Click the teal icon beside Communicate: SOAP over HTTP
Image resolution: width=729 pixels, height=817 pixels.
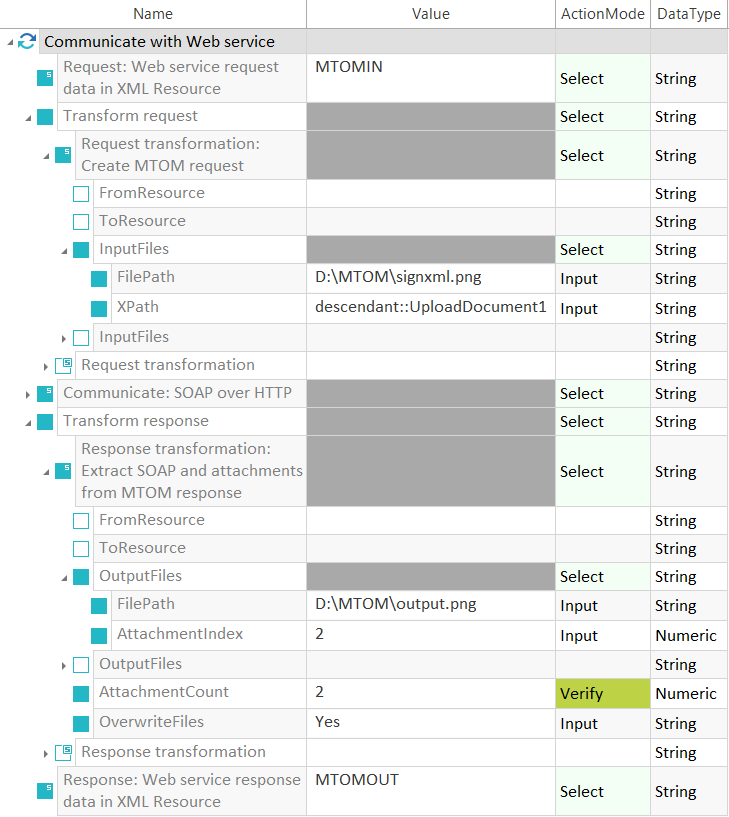[x=45, y=393]
